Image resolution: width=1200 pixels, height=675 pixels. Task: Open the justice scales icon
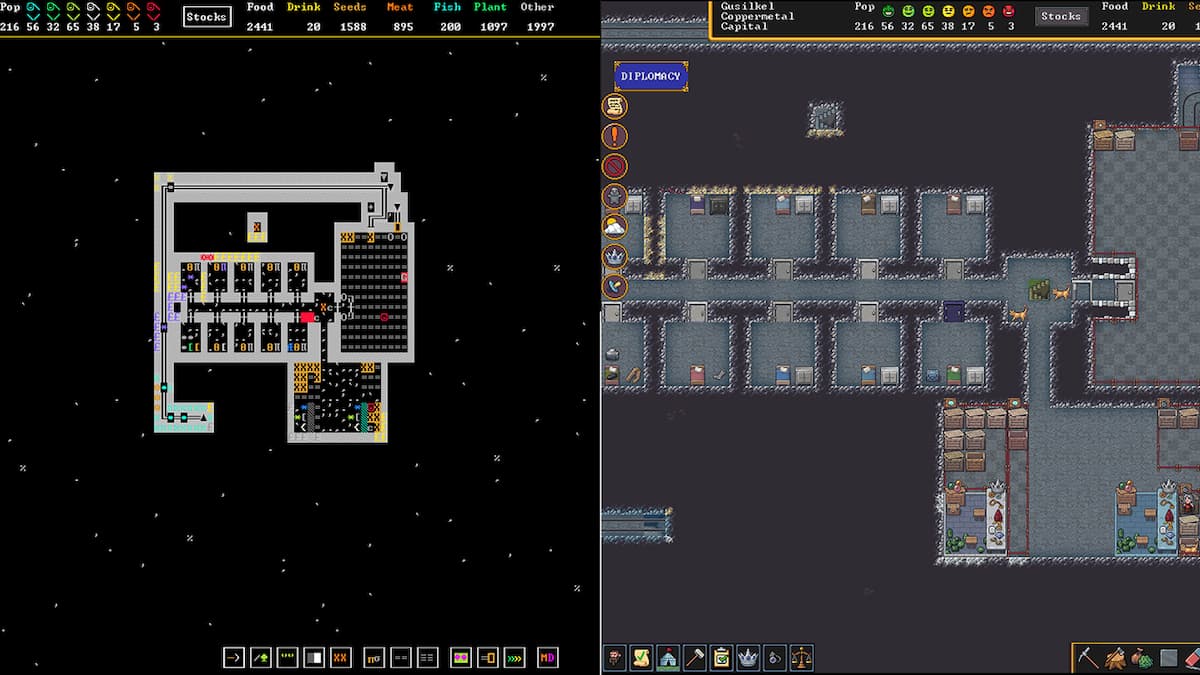(801, 658)
